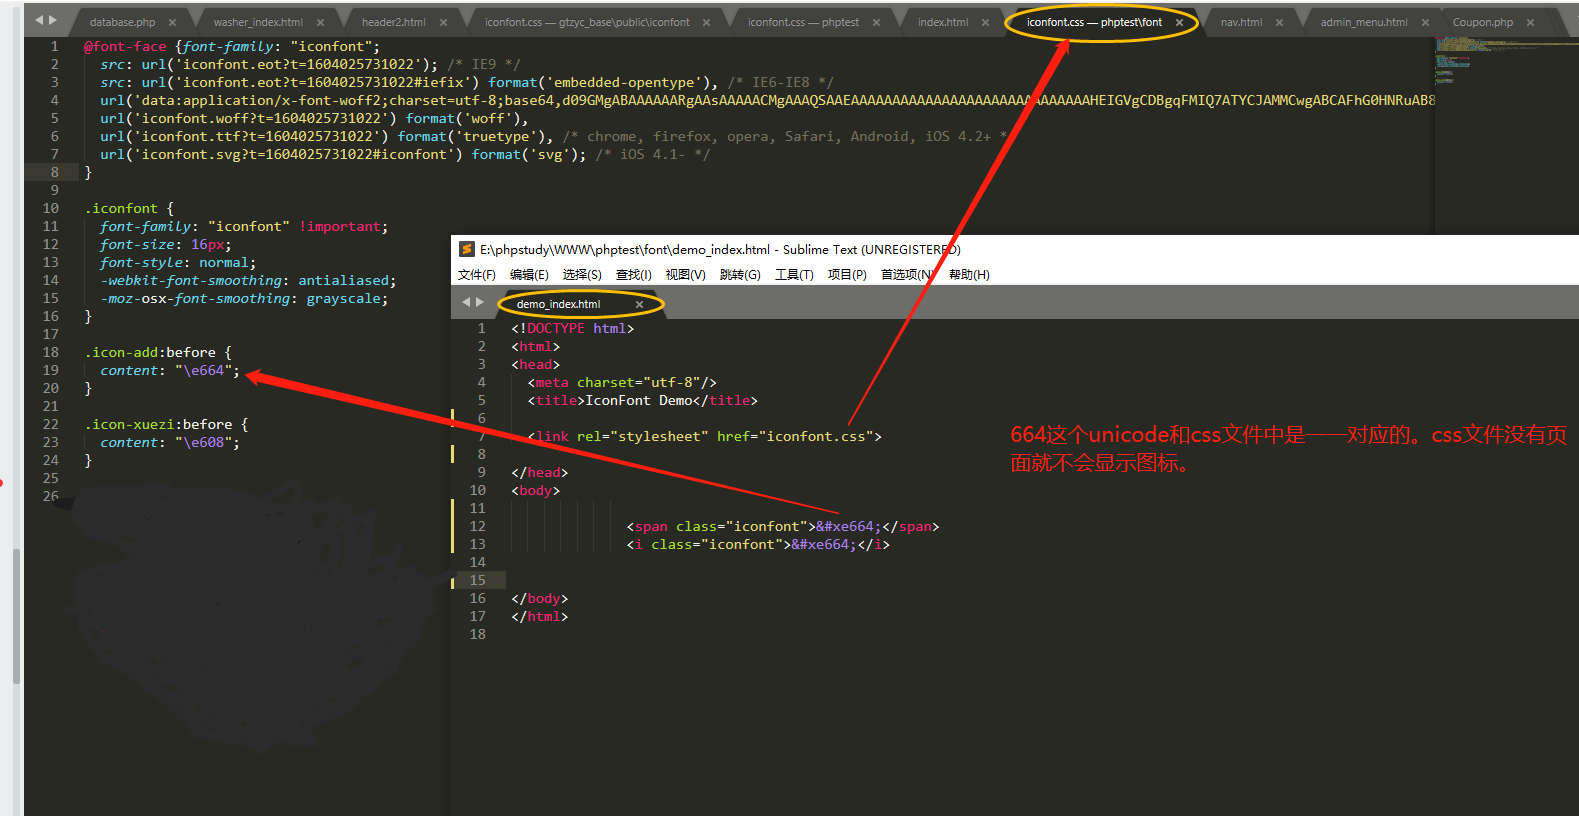Click the "\e664" content value in .icon-add

(x=203, y=370)
